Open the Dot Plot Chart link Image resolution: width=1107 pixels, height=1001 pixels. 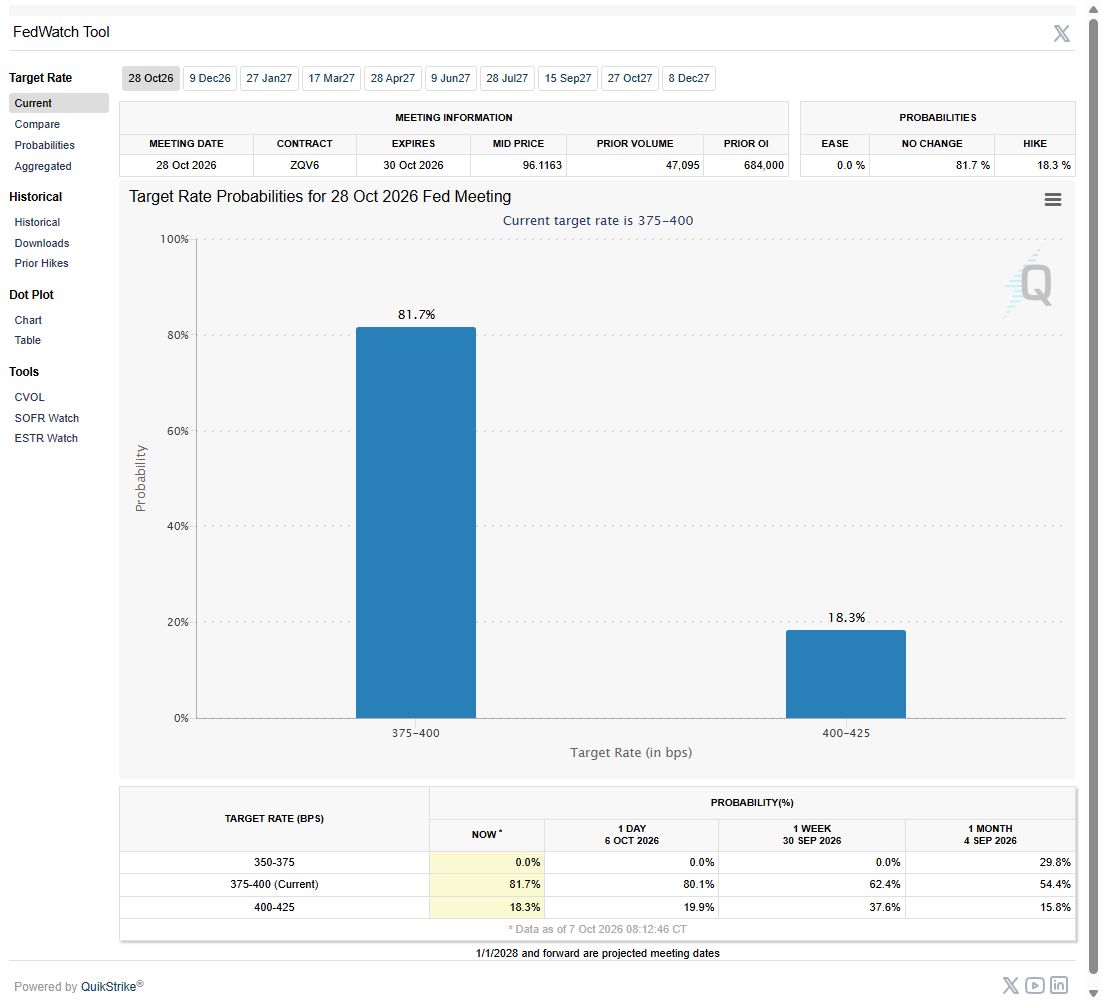click(x=28, y=320)
